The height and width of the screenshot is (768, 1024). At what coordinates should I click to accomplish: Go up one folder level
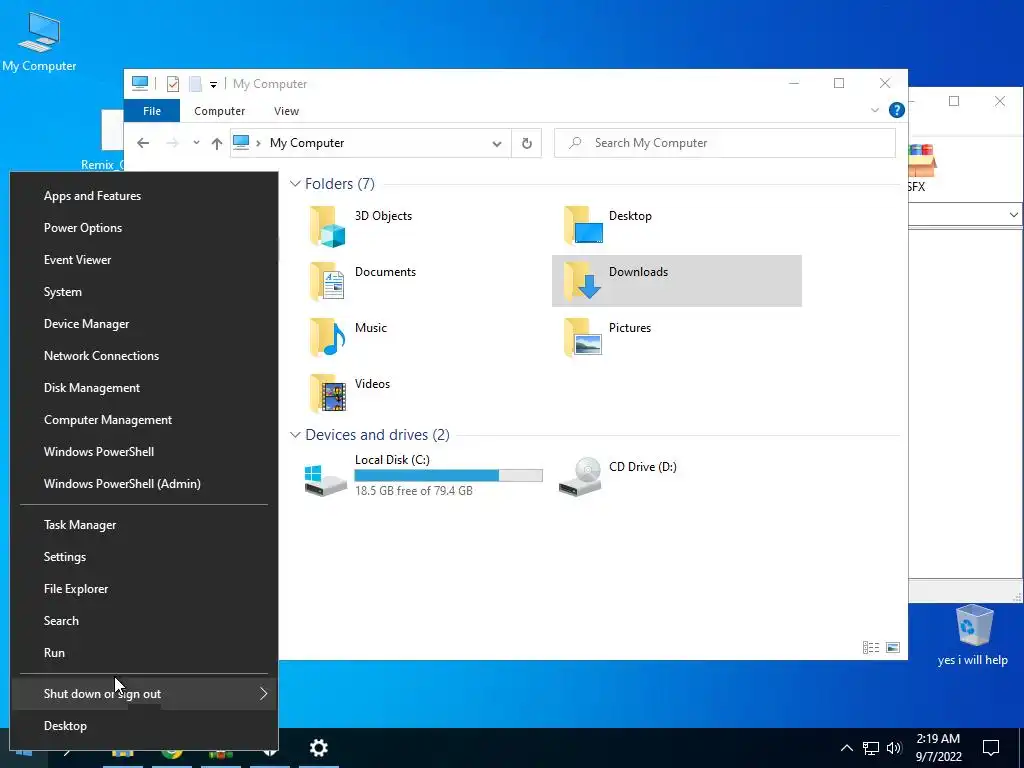coord(217,143)
